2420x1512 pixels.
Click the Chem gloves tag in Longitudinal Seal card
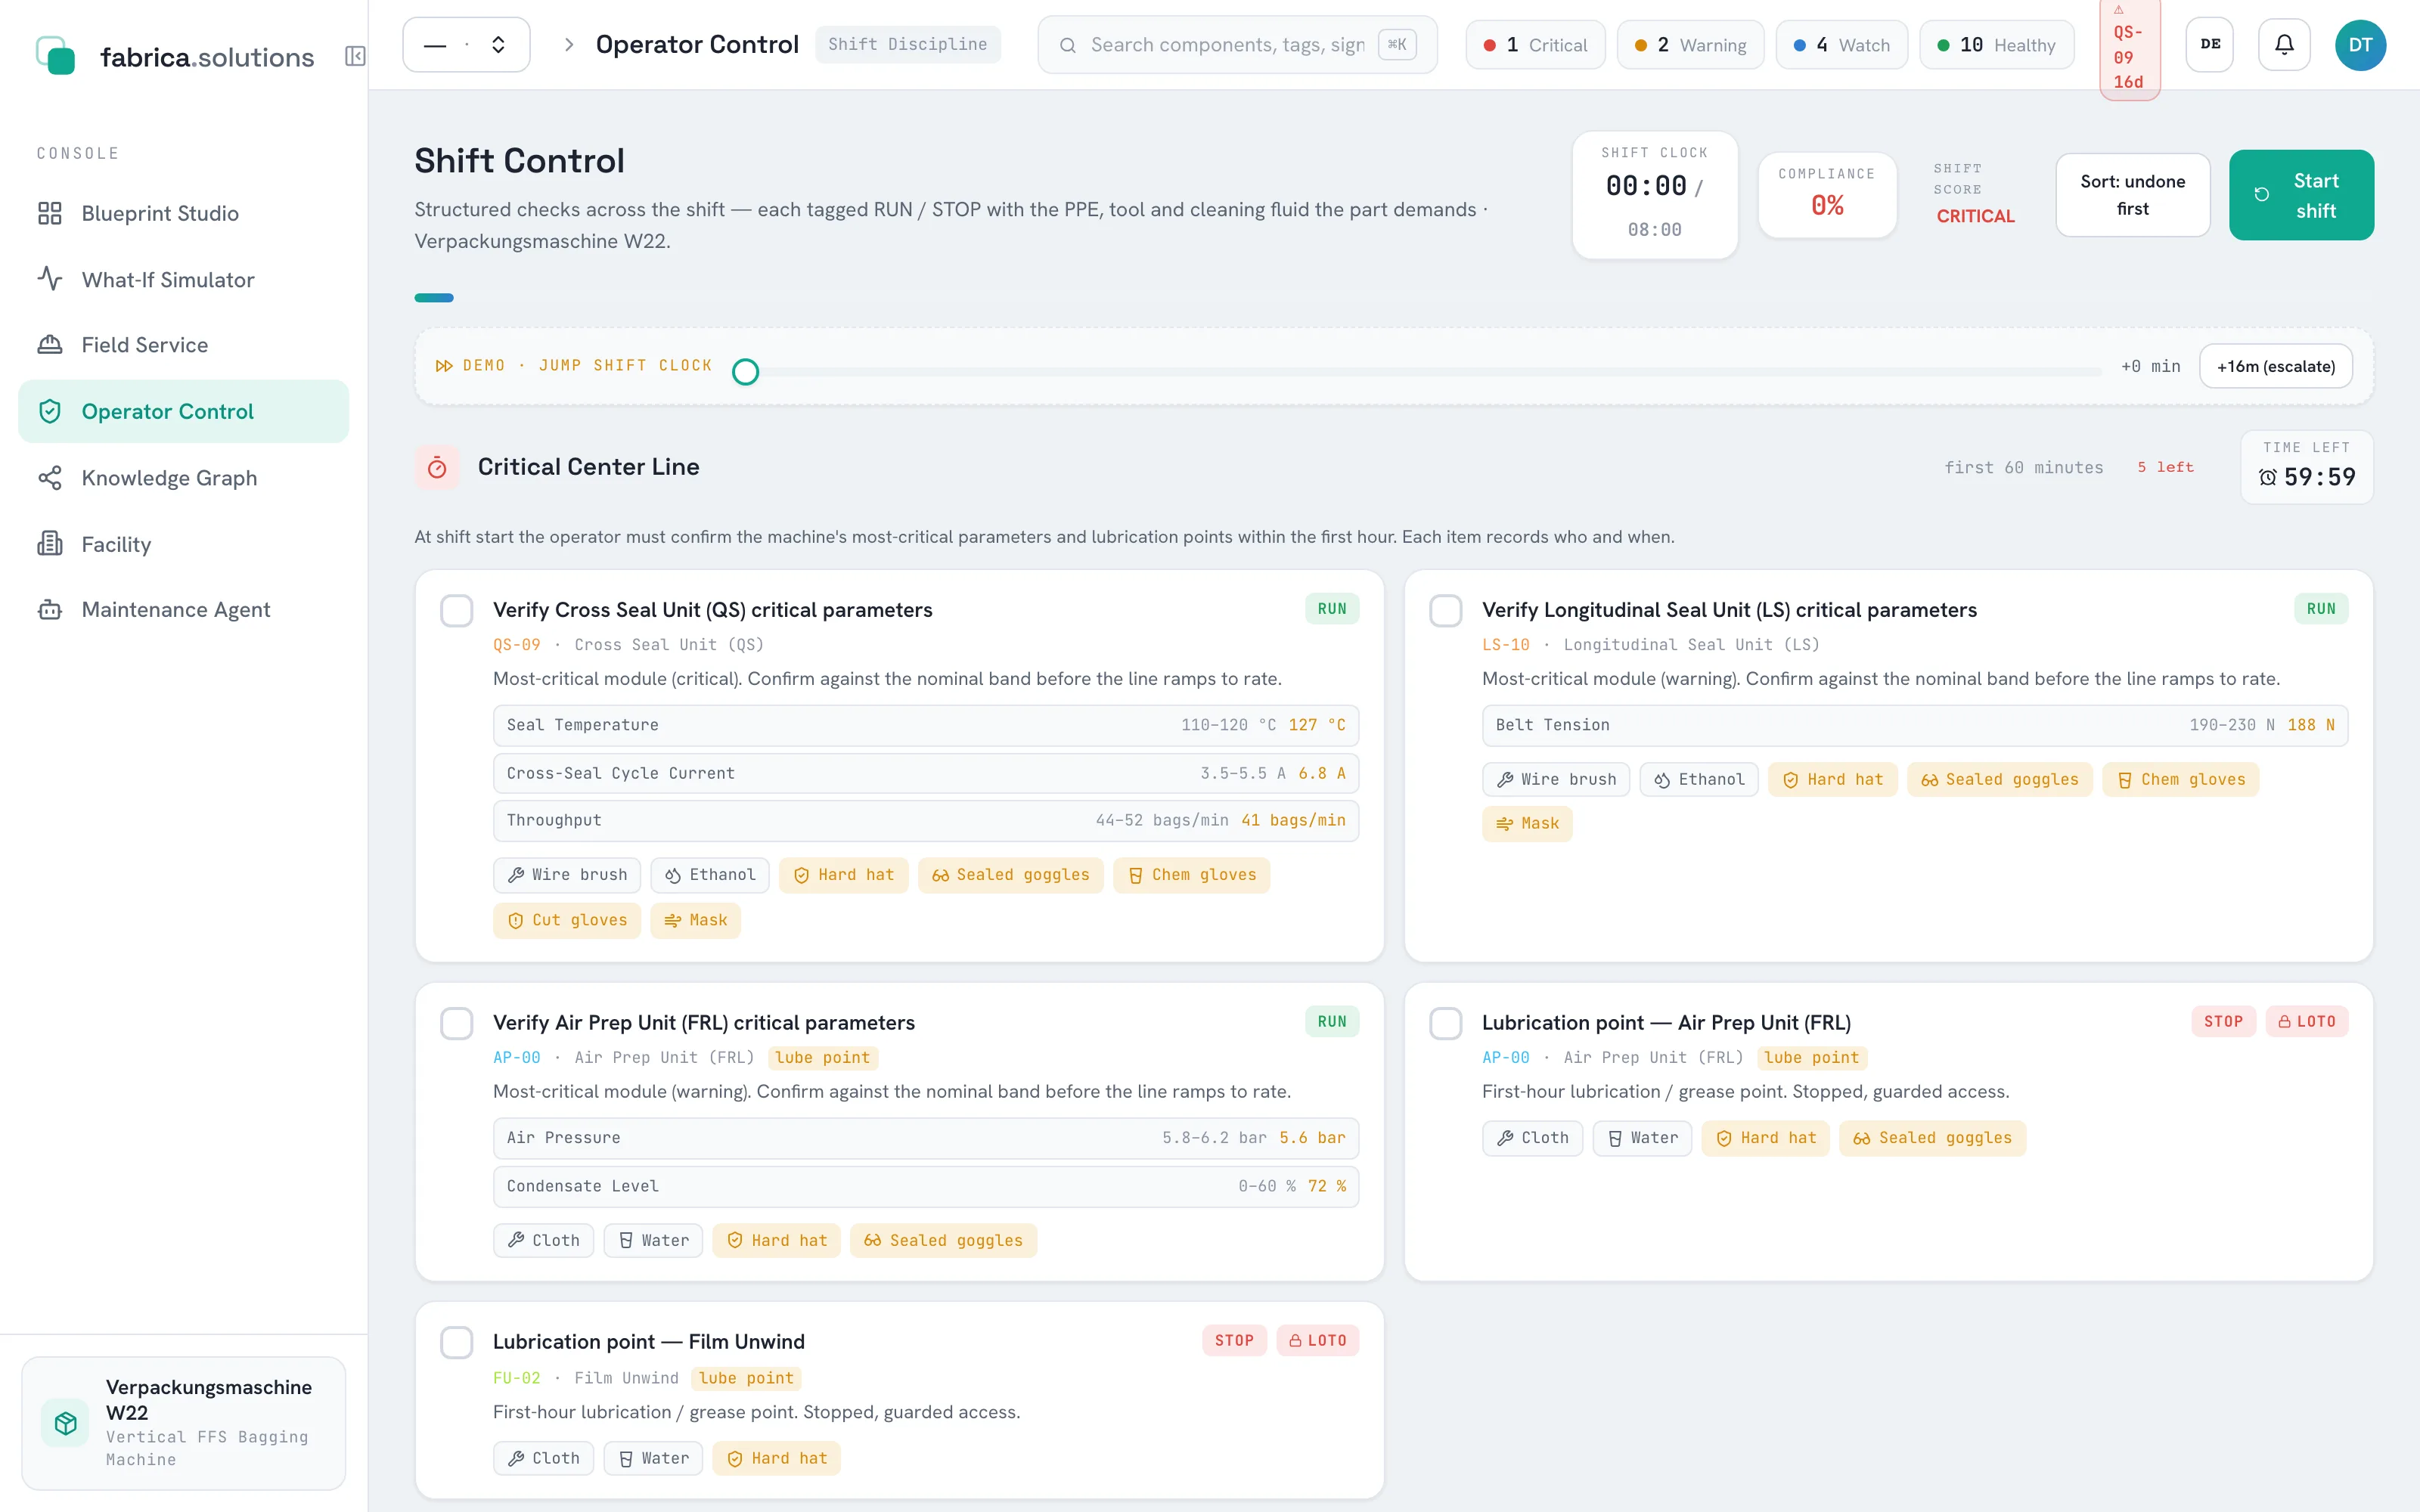pos(2181,779)
